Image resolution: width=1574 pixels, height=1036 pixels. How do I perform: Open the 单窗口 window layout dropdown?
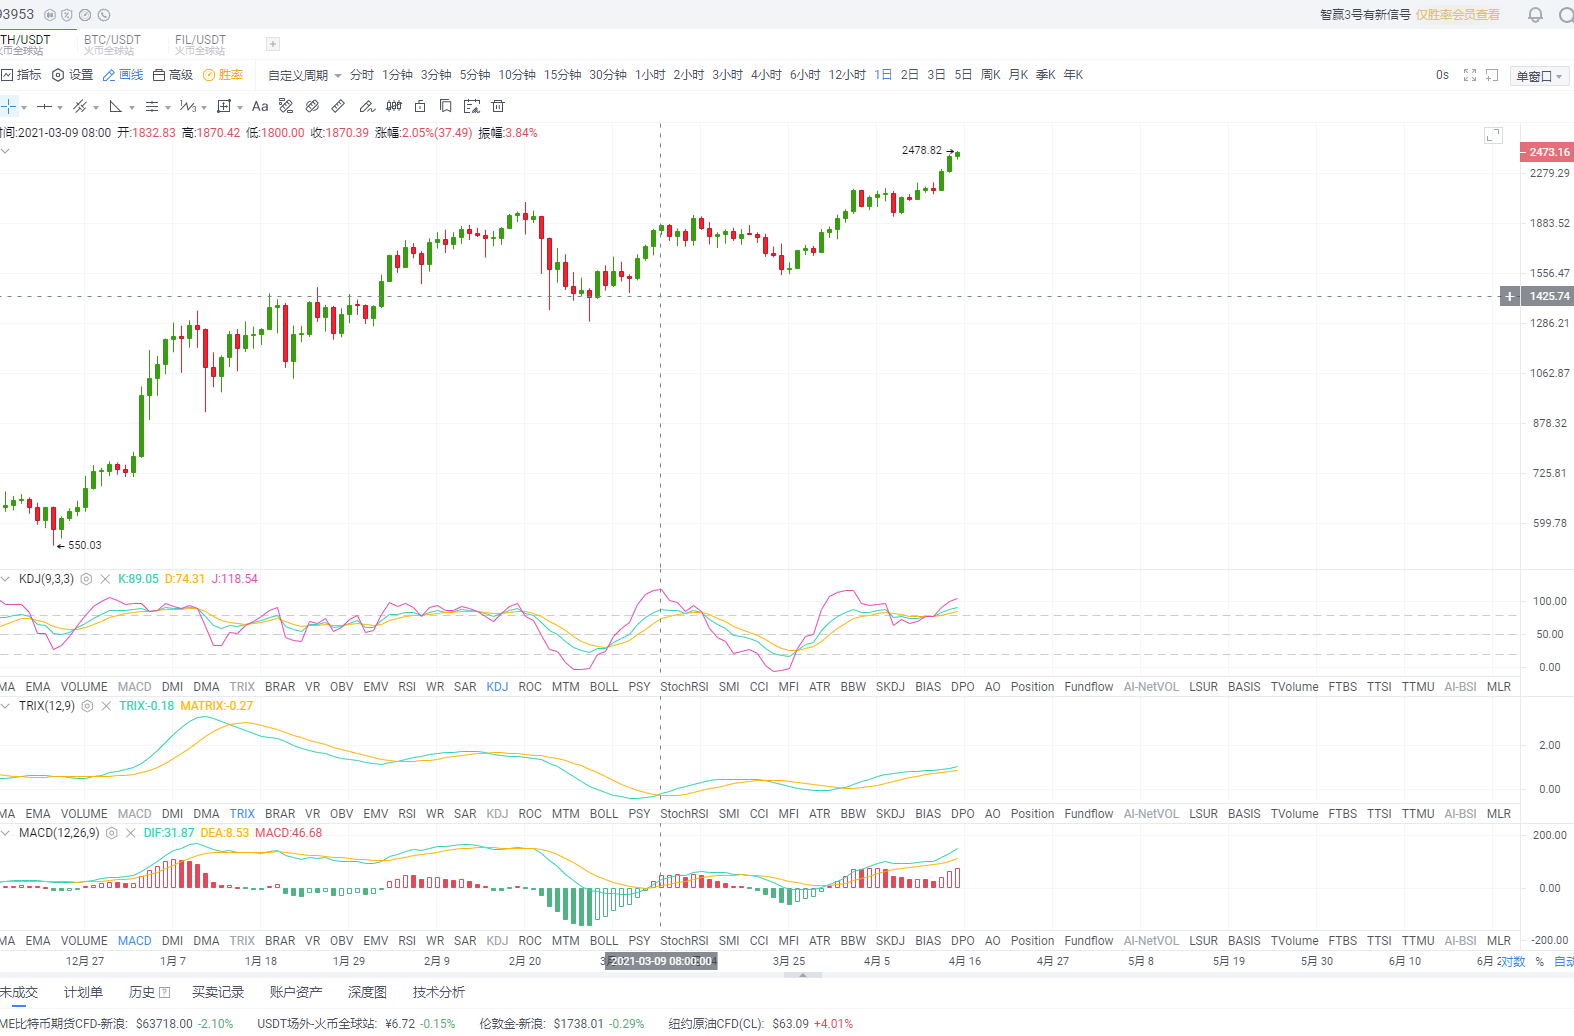(1538, 76)
